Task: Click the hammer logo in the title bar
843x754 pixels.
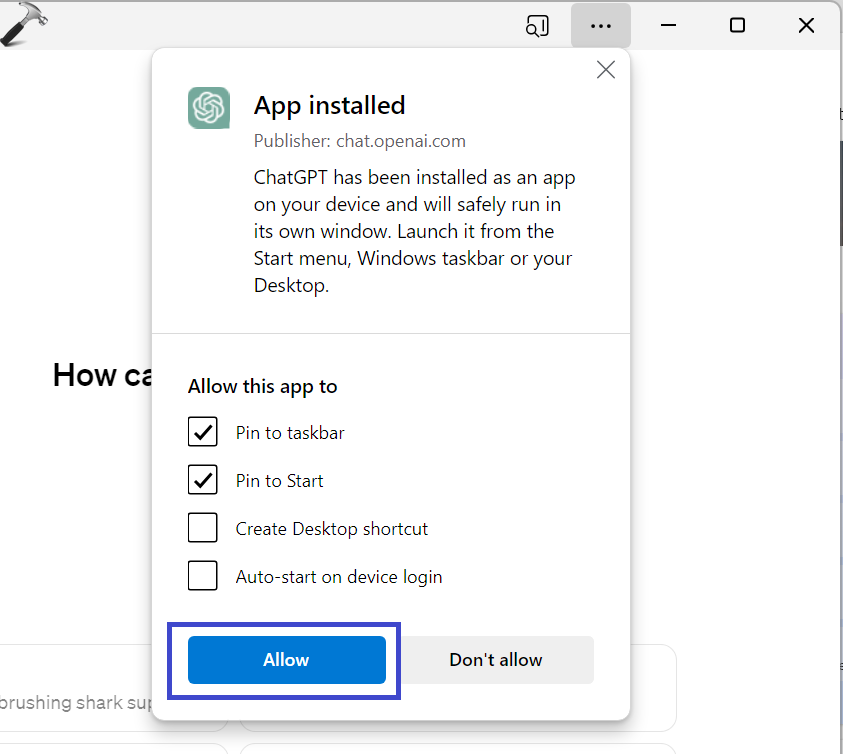Action: (24, 25)
